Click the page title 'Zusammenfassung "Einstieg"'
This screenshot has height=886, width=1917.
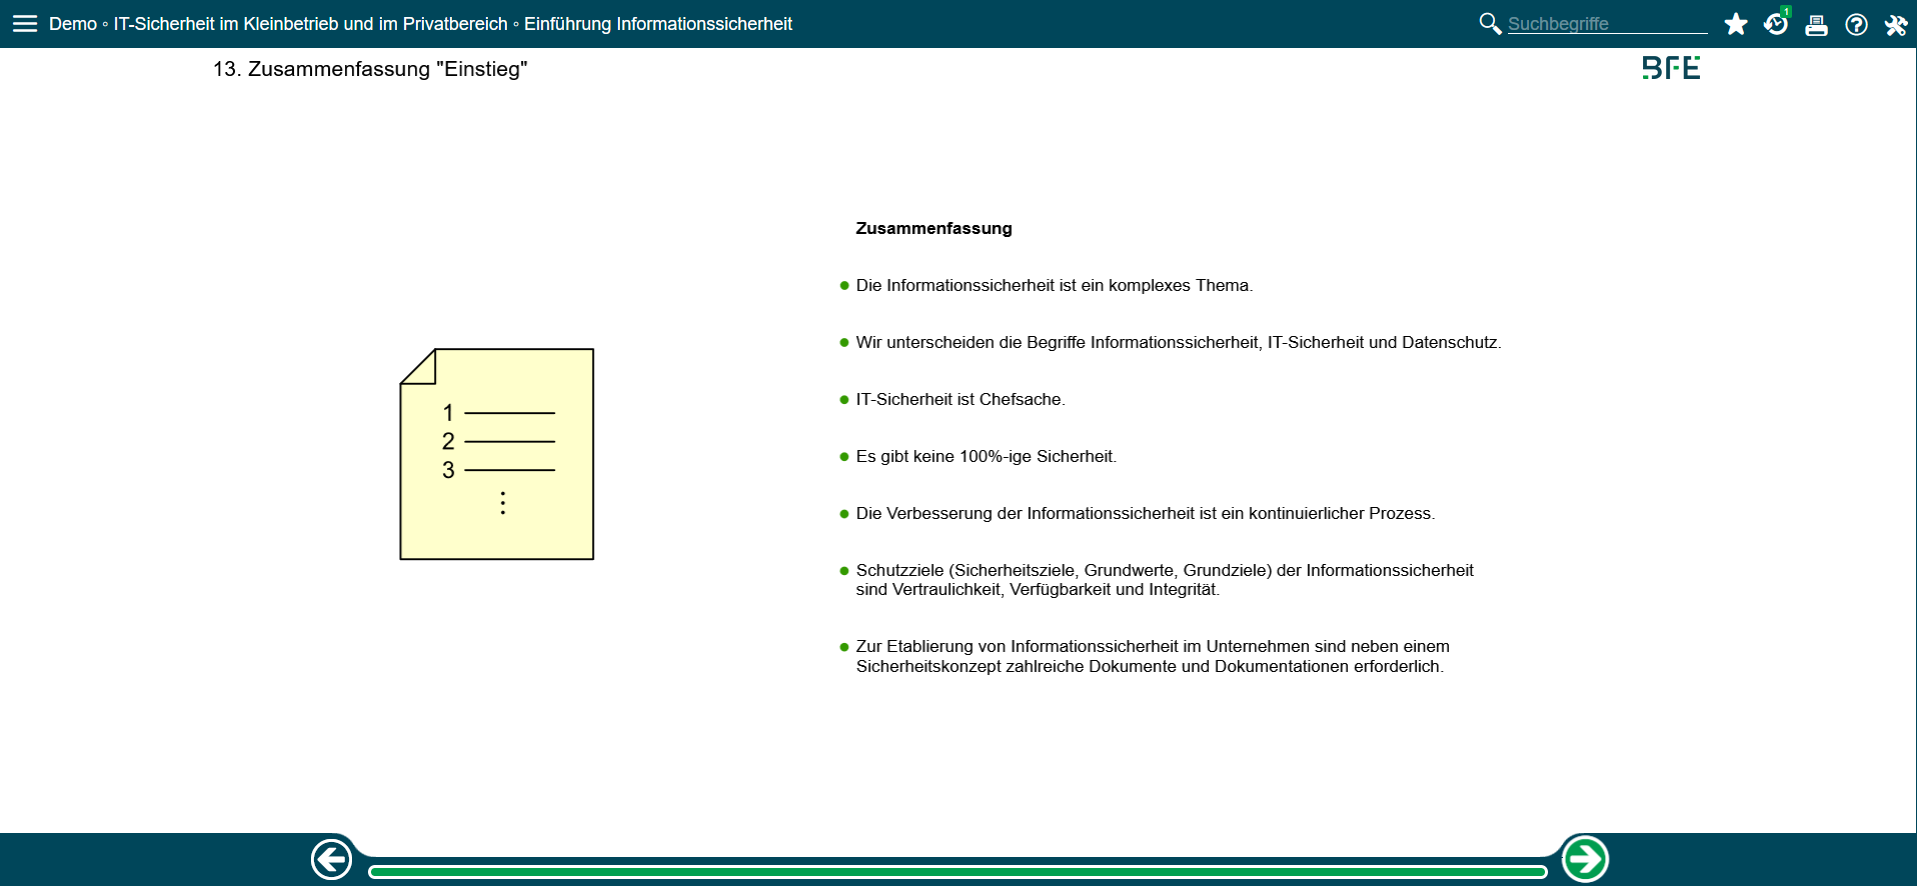[x=370, y=69]
